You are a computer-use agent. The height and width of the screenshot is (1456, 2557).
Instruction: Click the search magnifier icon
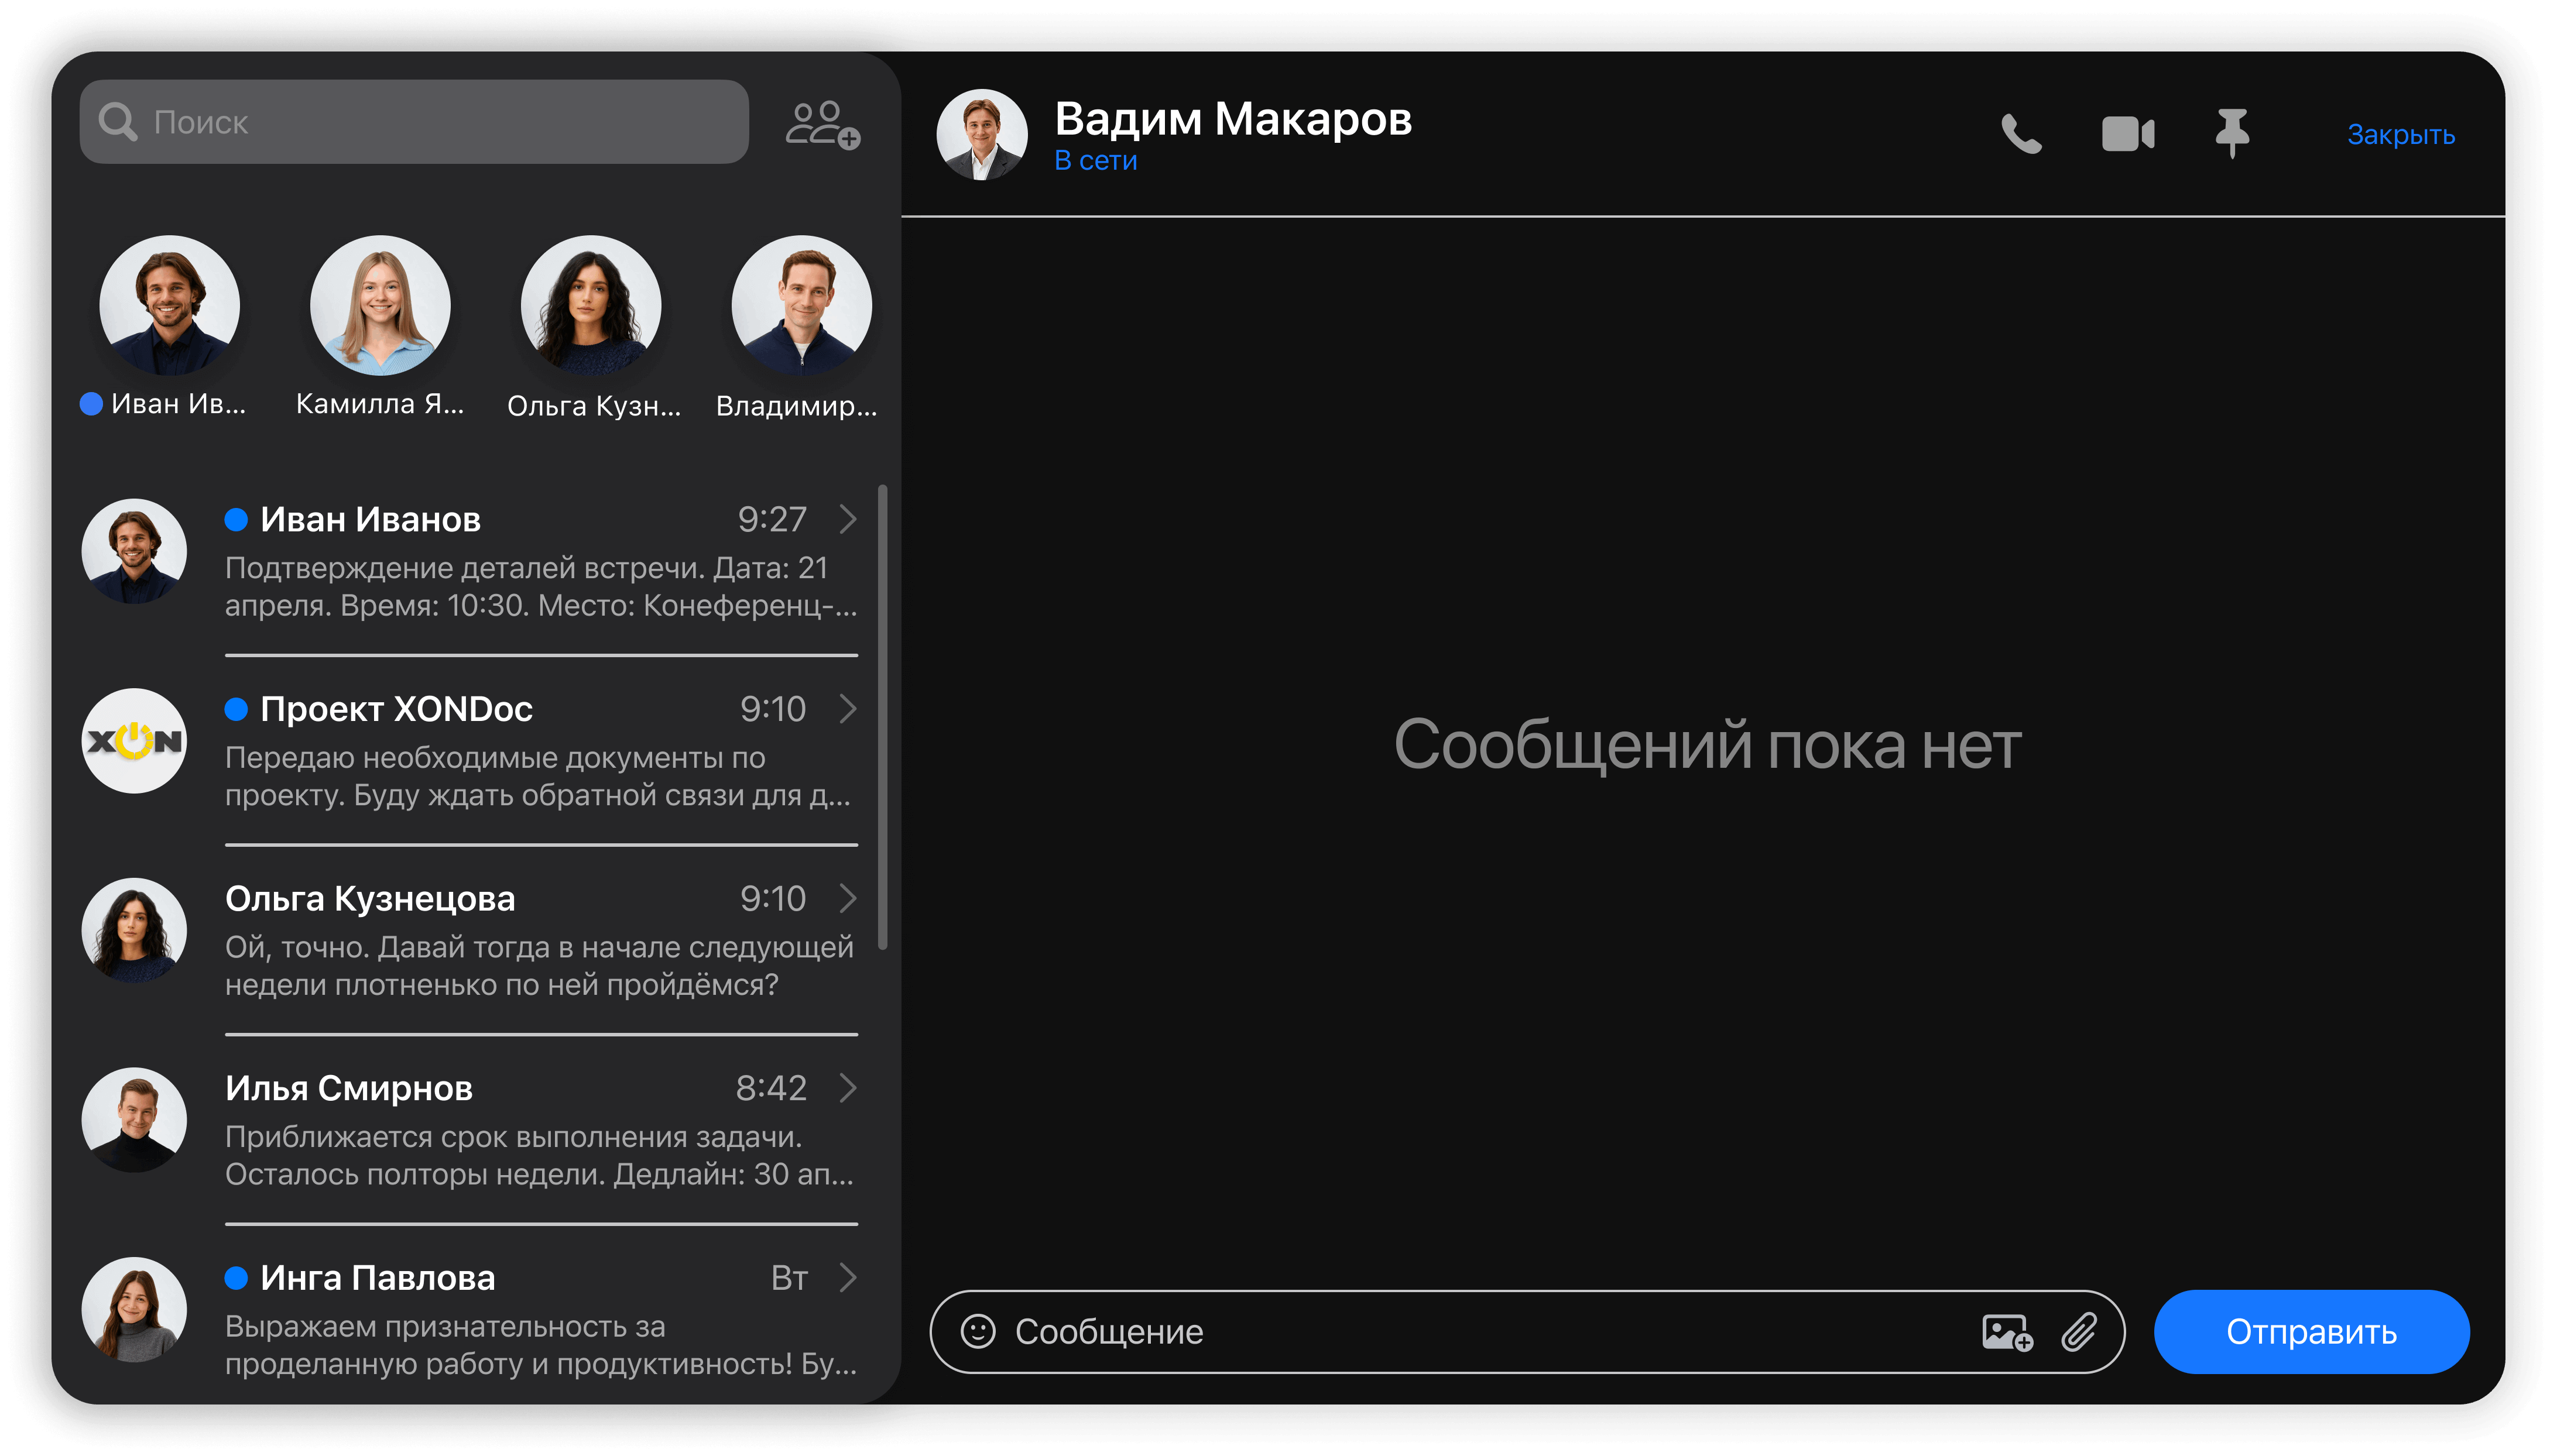118,122
